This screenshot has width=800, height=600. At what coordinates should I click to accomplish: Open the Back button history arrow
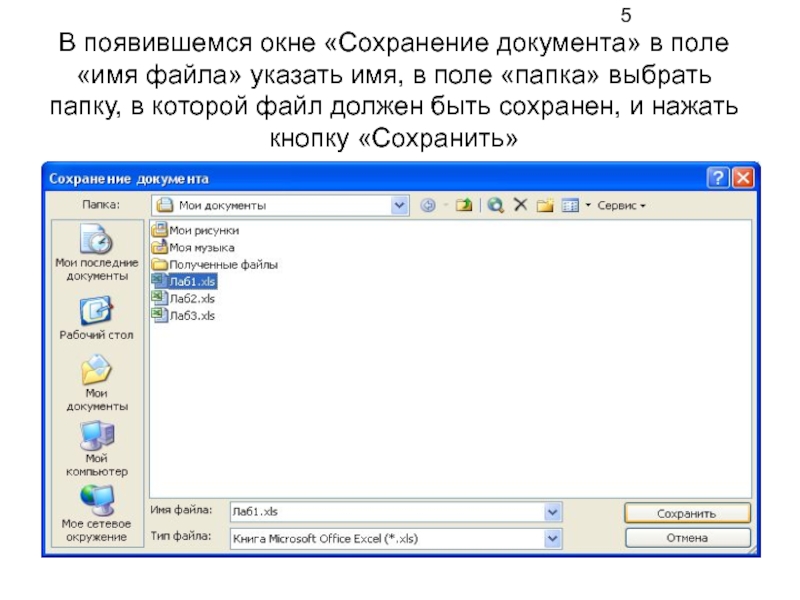[445, 206]
